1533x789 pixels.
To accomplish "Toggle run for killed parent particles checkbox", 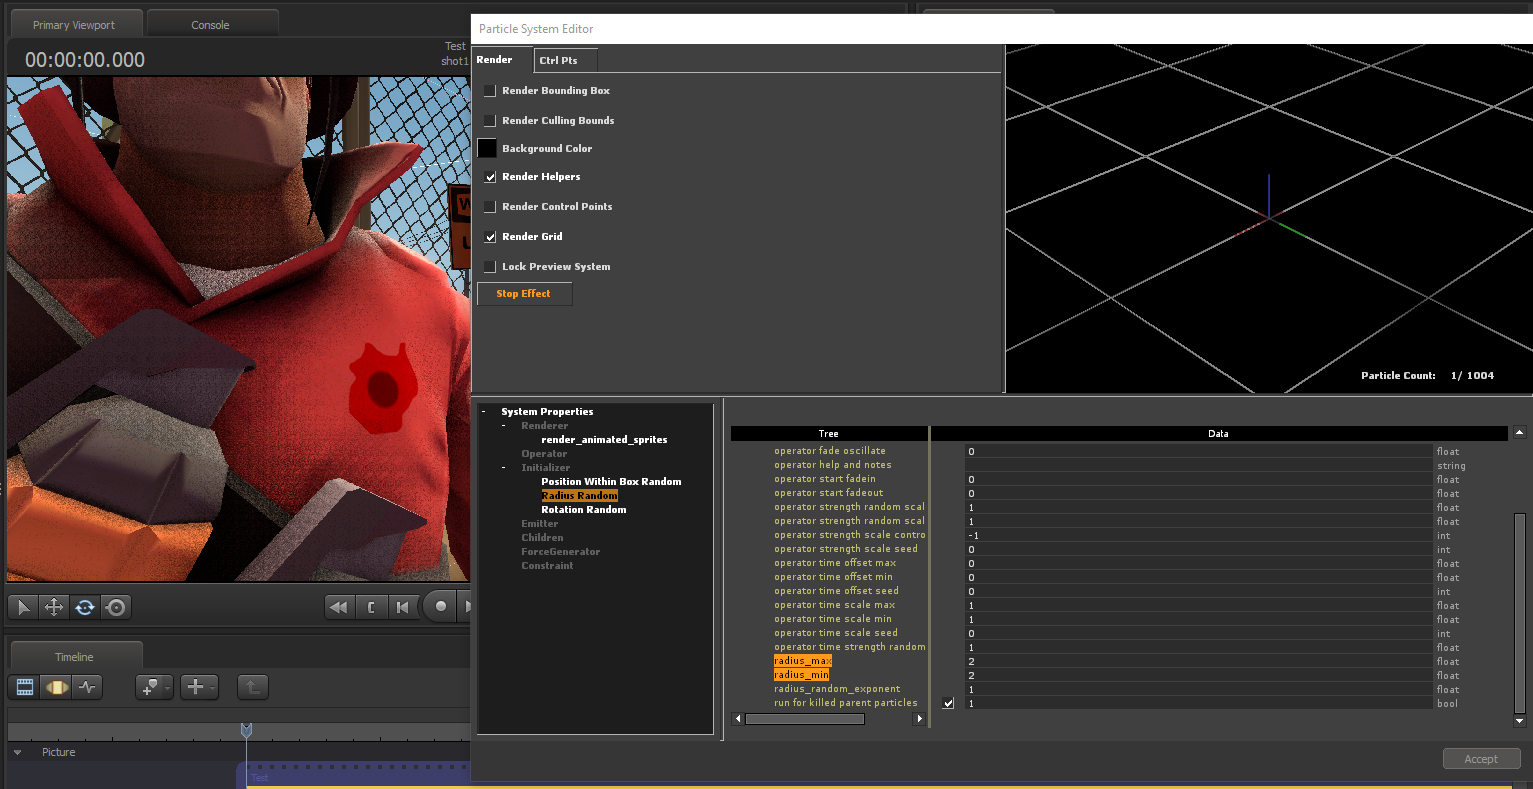I will pyautogui.click(x=948, y=703).
